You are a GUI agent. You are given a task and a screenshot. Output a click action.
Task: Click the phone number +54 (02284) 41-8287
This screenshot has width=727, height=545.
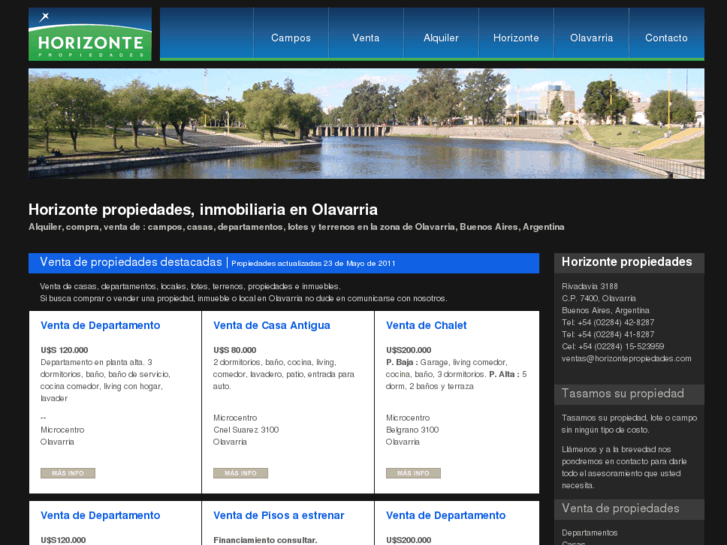(616, 334)
